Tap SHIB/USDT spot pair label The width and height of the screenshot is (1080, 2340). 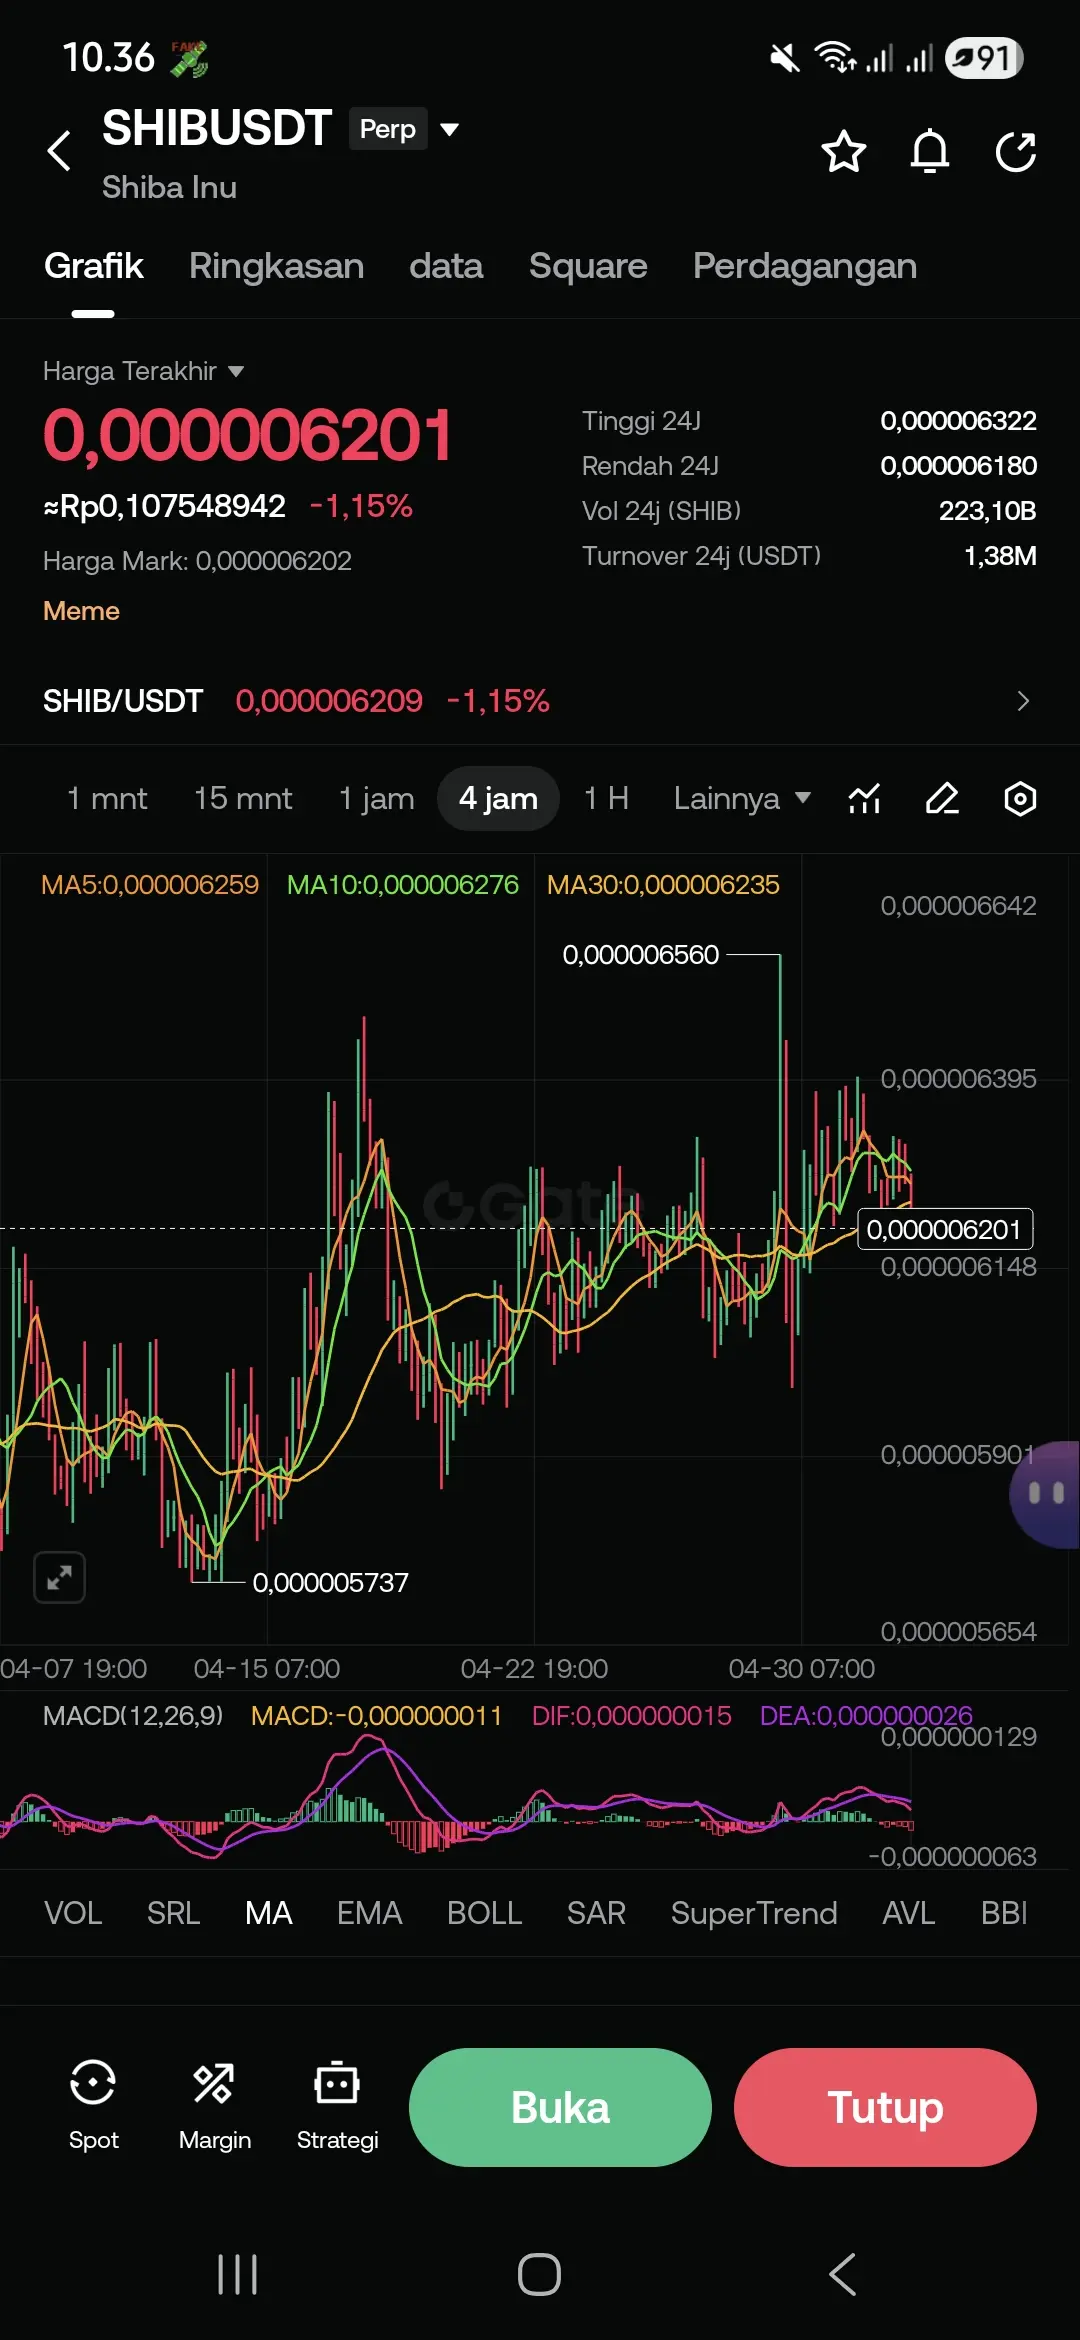[123, 700]
